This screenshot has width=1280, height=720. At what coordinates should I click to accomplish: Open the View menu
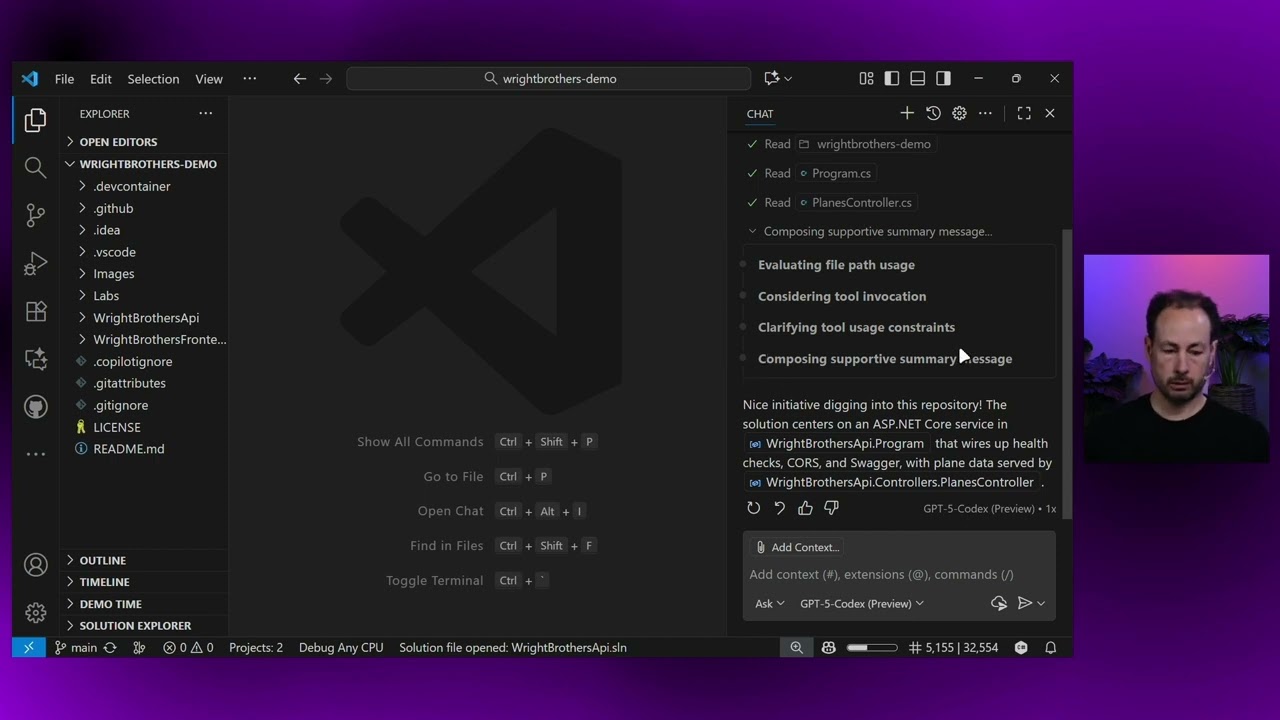click(x=209, y=78)
